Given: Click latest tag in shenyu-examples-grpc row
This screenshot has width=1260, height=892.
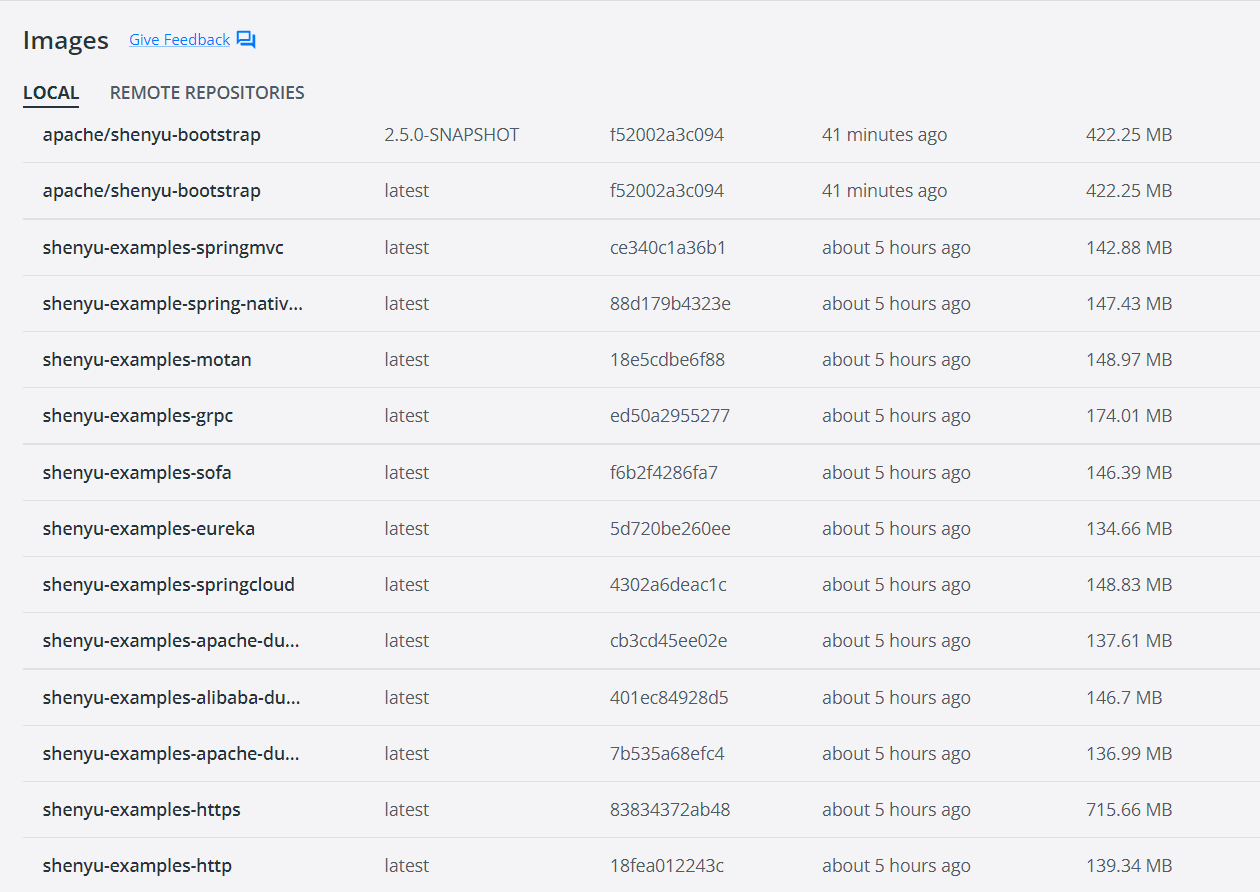Looking at the screenshot, I should [406, 416].
